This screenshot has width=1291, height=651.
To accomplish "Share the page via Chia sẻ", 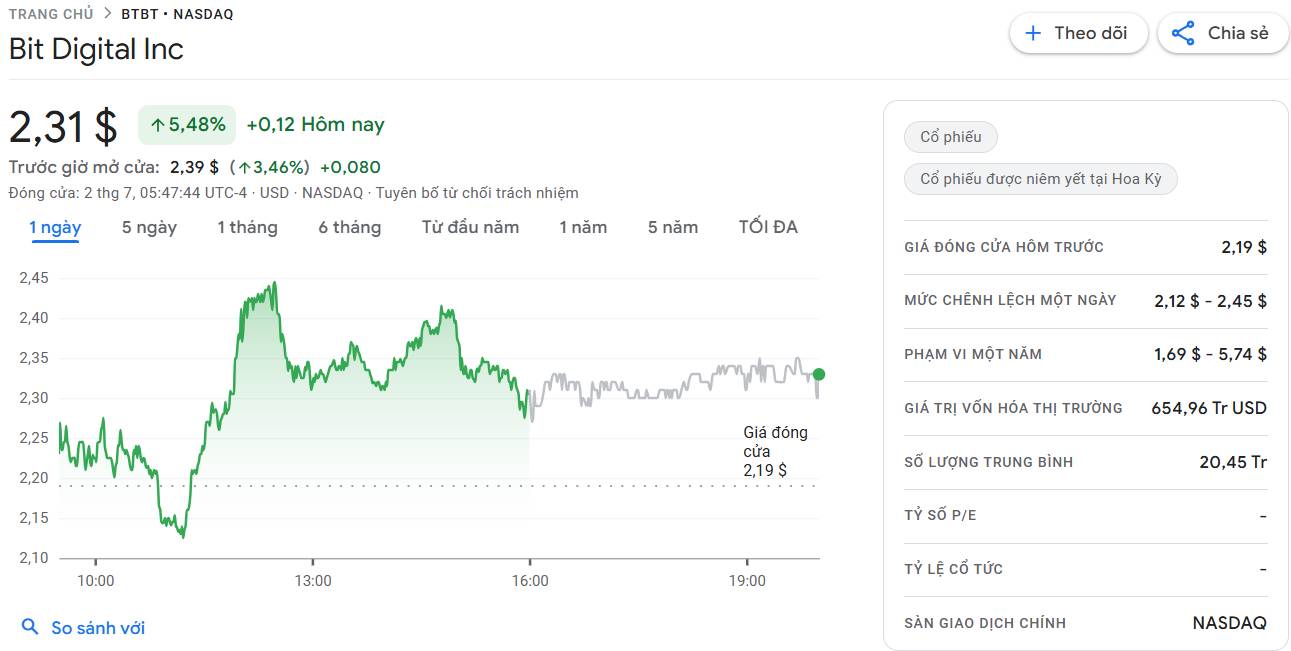I will (x=1223, y=33).
